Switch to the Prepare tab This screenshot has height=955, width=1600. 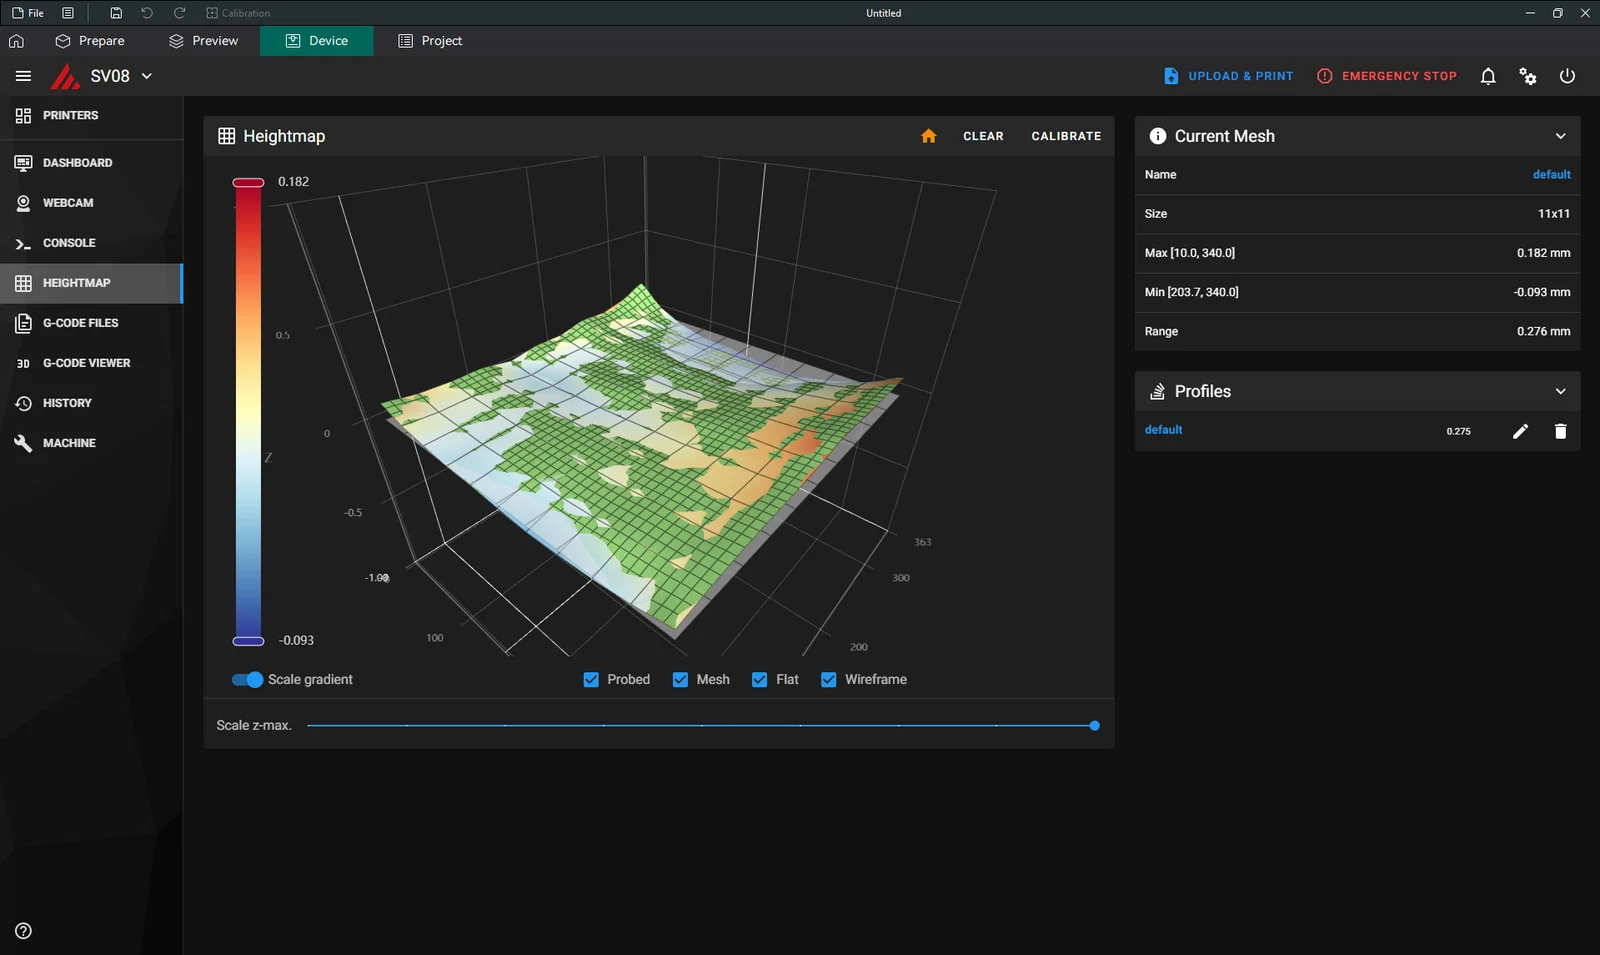coord(91,41)
